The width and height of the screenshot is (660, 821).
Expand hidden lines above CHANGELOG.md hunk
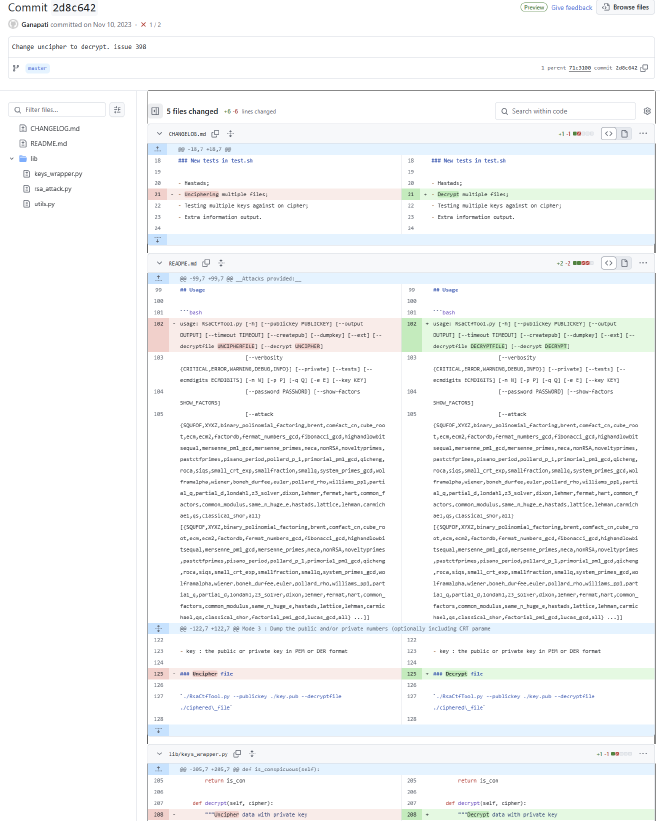pyautogui.click(x=156, y=146)
